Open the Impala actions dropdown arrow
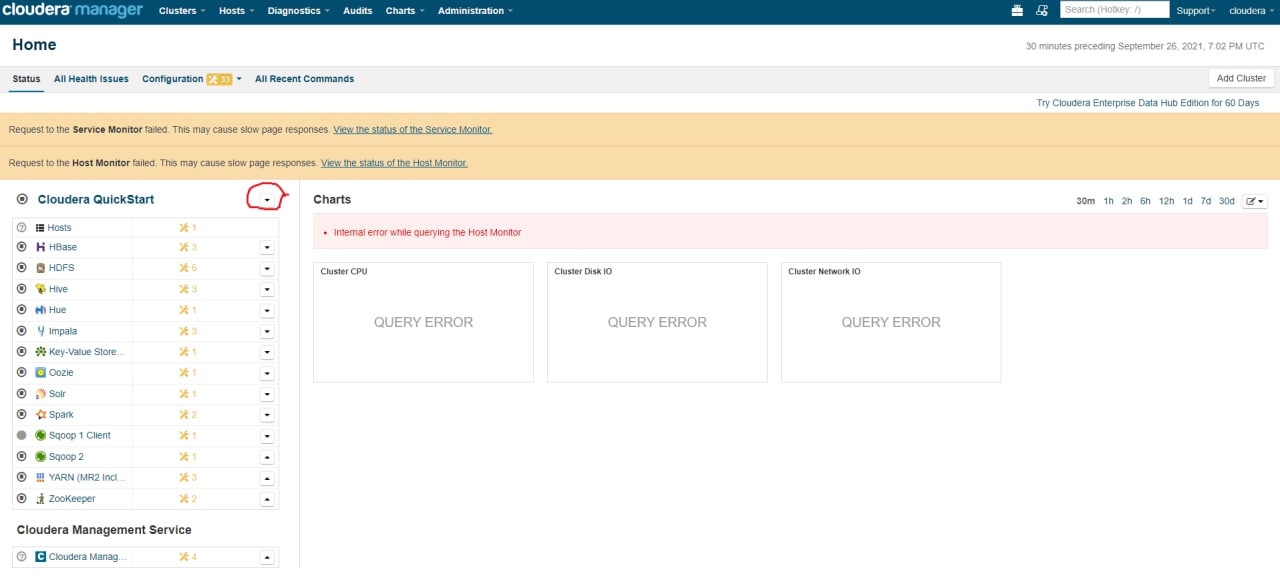Viewport: 1280px width, 578px height. 267,331
